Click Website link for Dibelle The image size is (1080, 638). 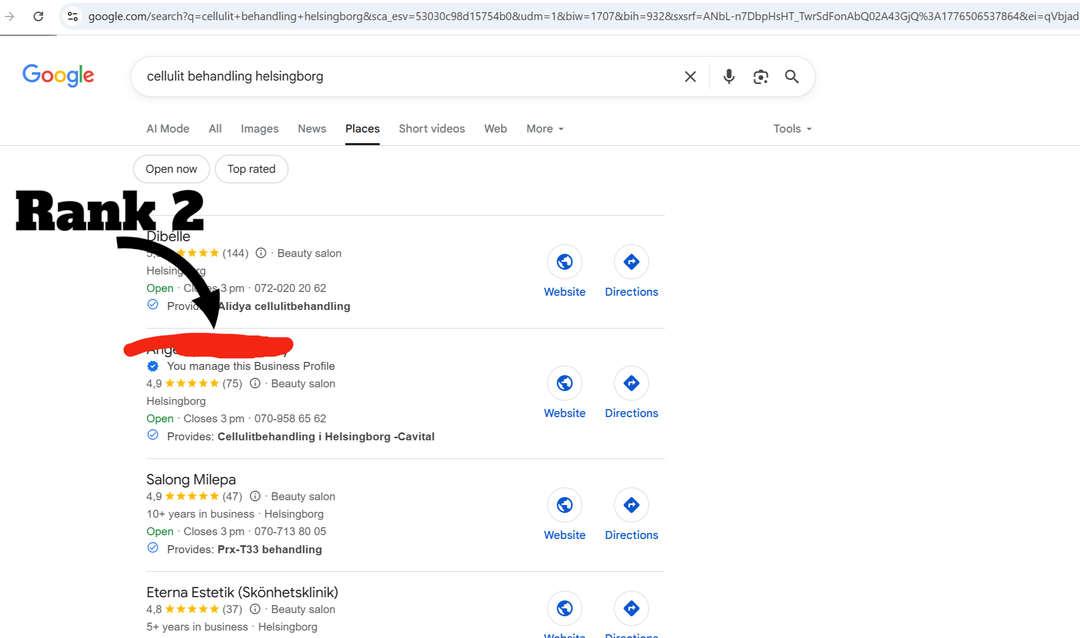pos(565,292)
